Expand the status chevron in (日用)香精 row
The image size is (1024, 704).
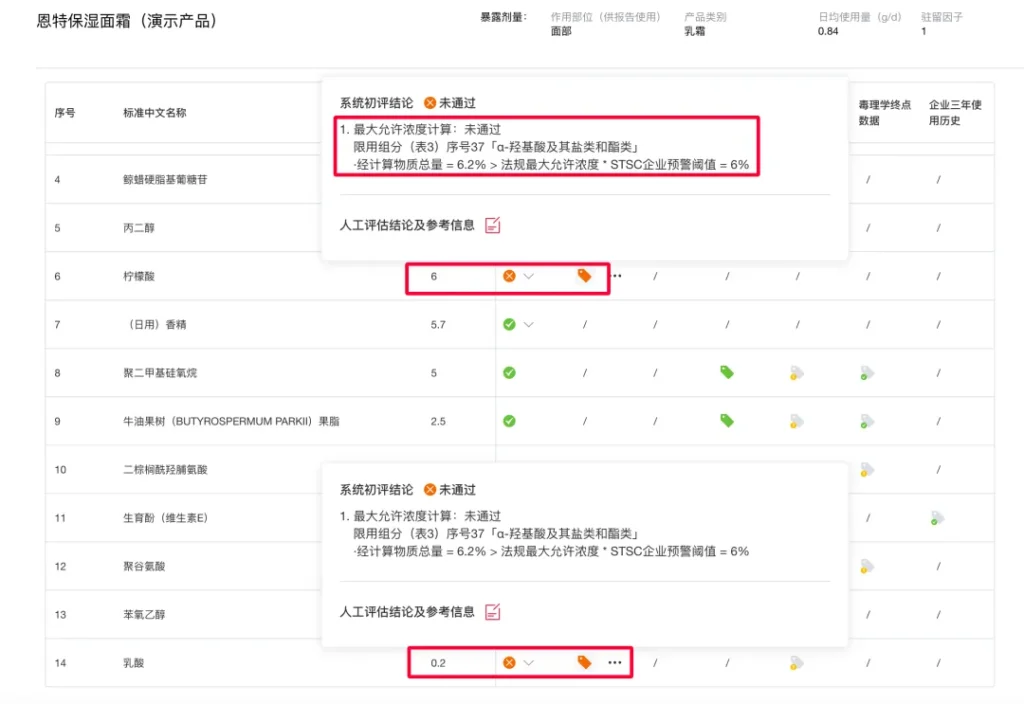tap(529, 325)
